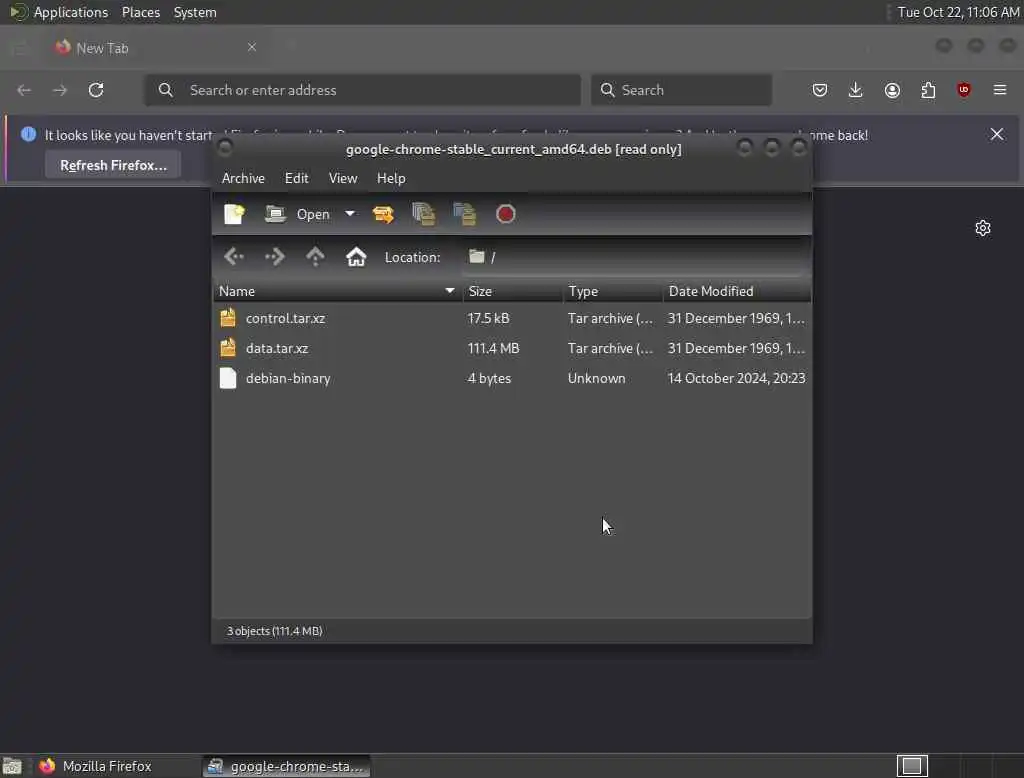Click the Location path field
1024x778 pixels.
click(634, 257)
